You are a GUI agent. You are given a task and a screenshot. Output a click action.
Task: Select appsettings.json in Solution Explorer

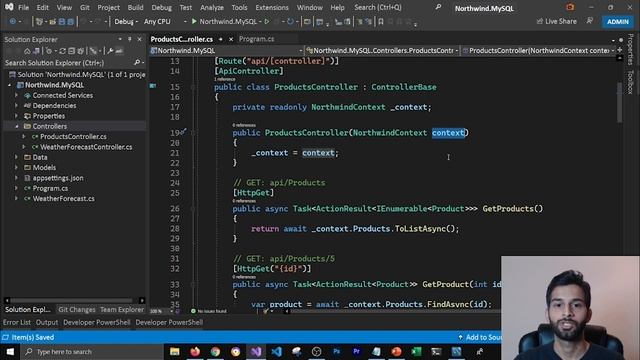click(58, 178)
